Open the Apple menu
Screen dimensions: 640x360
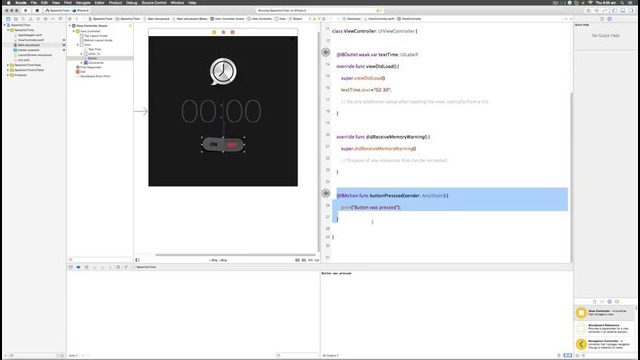8,2
